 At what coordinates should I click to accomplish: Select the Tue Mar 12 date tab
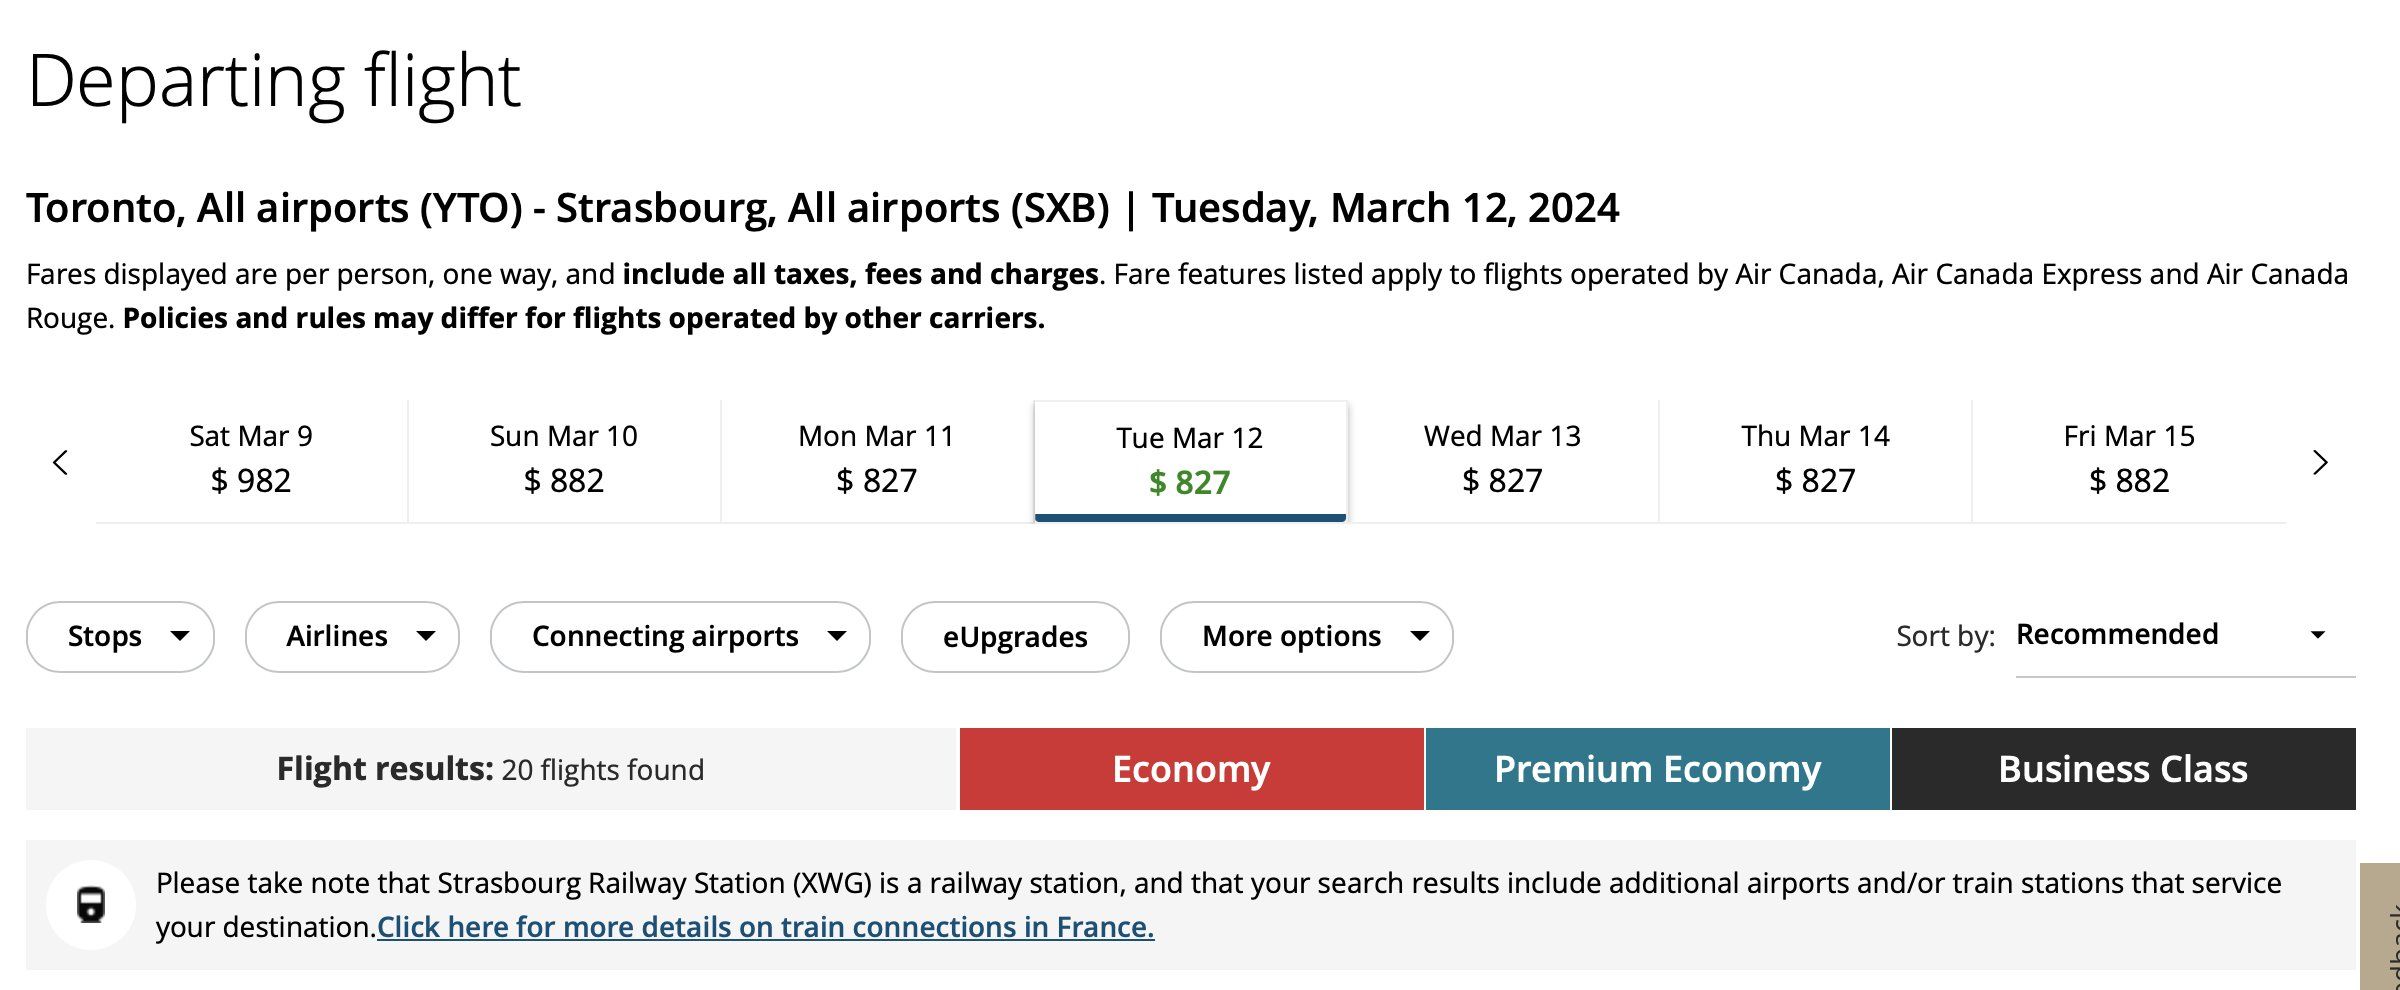(1190, 461)
